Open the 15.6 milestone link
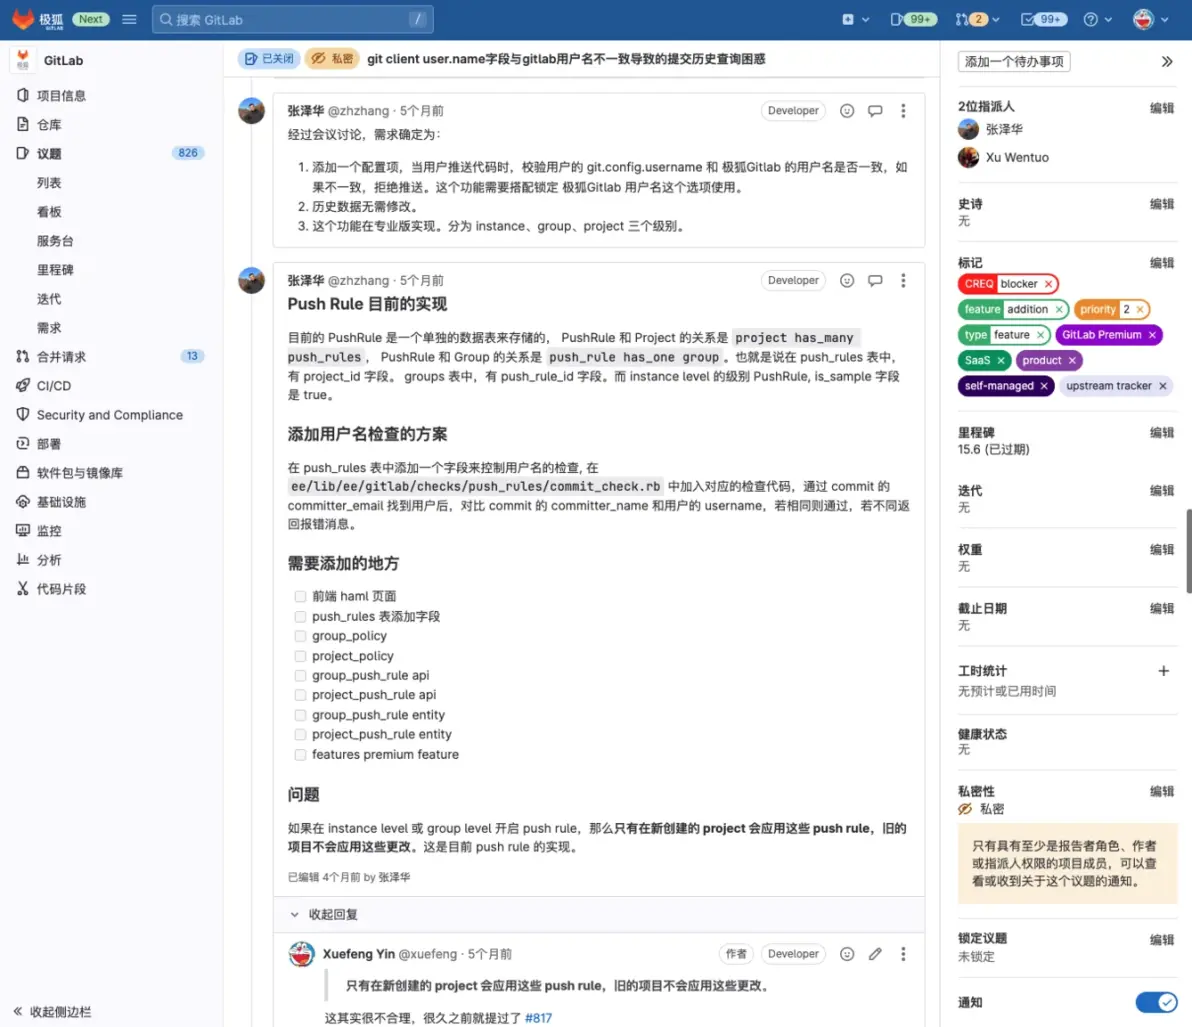This screenshot has width=1192, height=1027. pyautogui.click(x=994, y=449)
